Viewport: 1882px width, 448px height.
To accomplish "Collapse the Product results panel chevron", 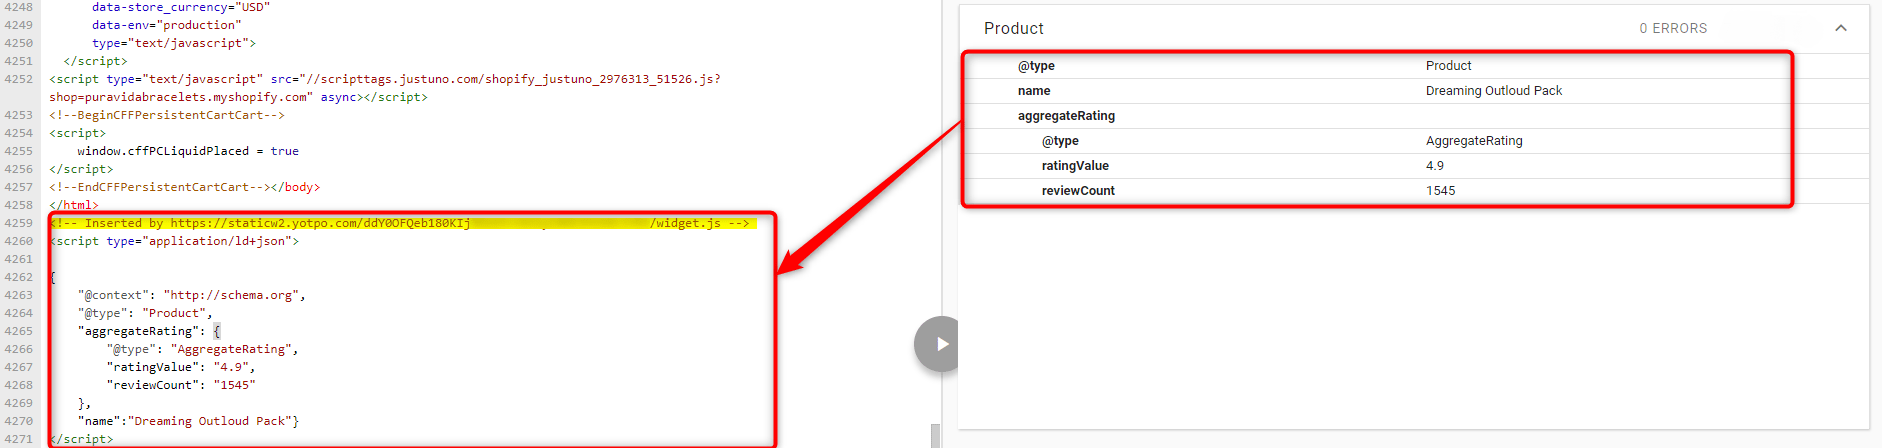I will click(x=1841, y=28).
